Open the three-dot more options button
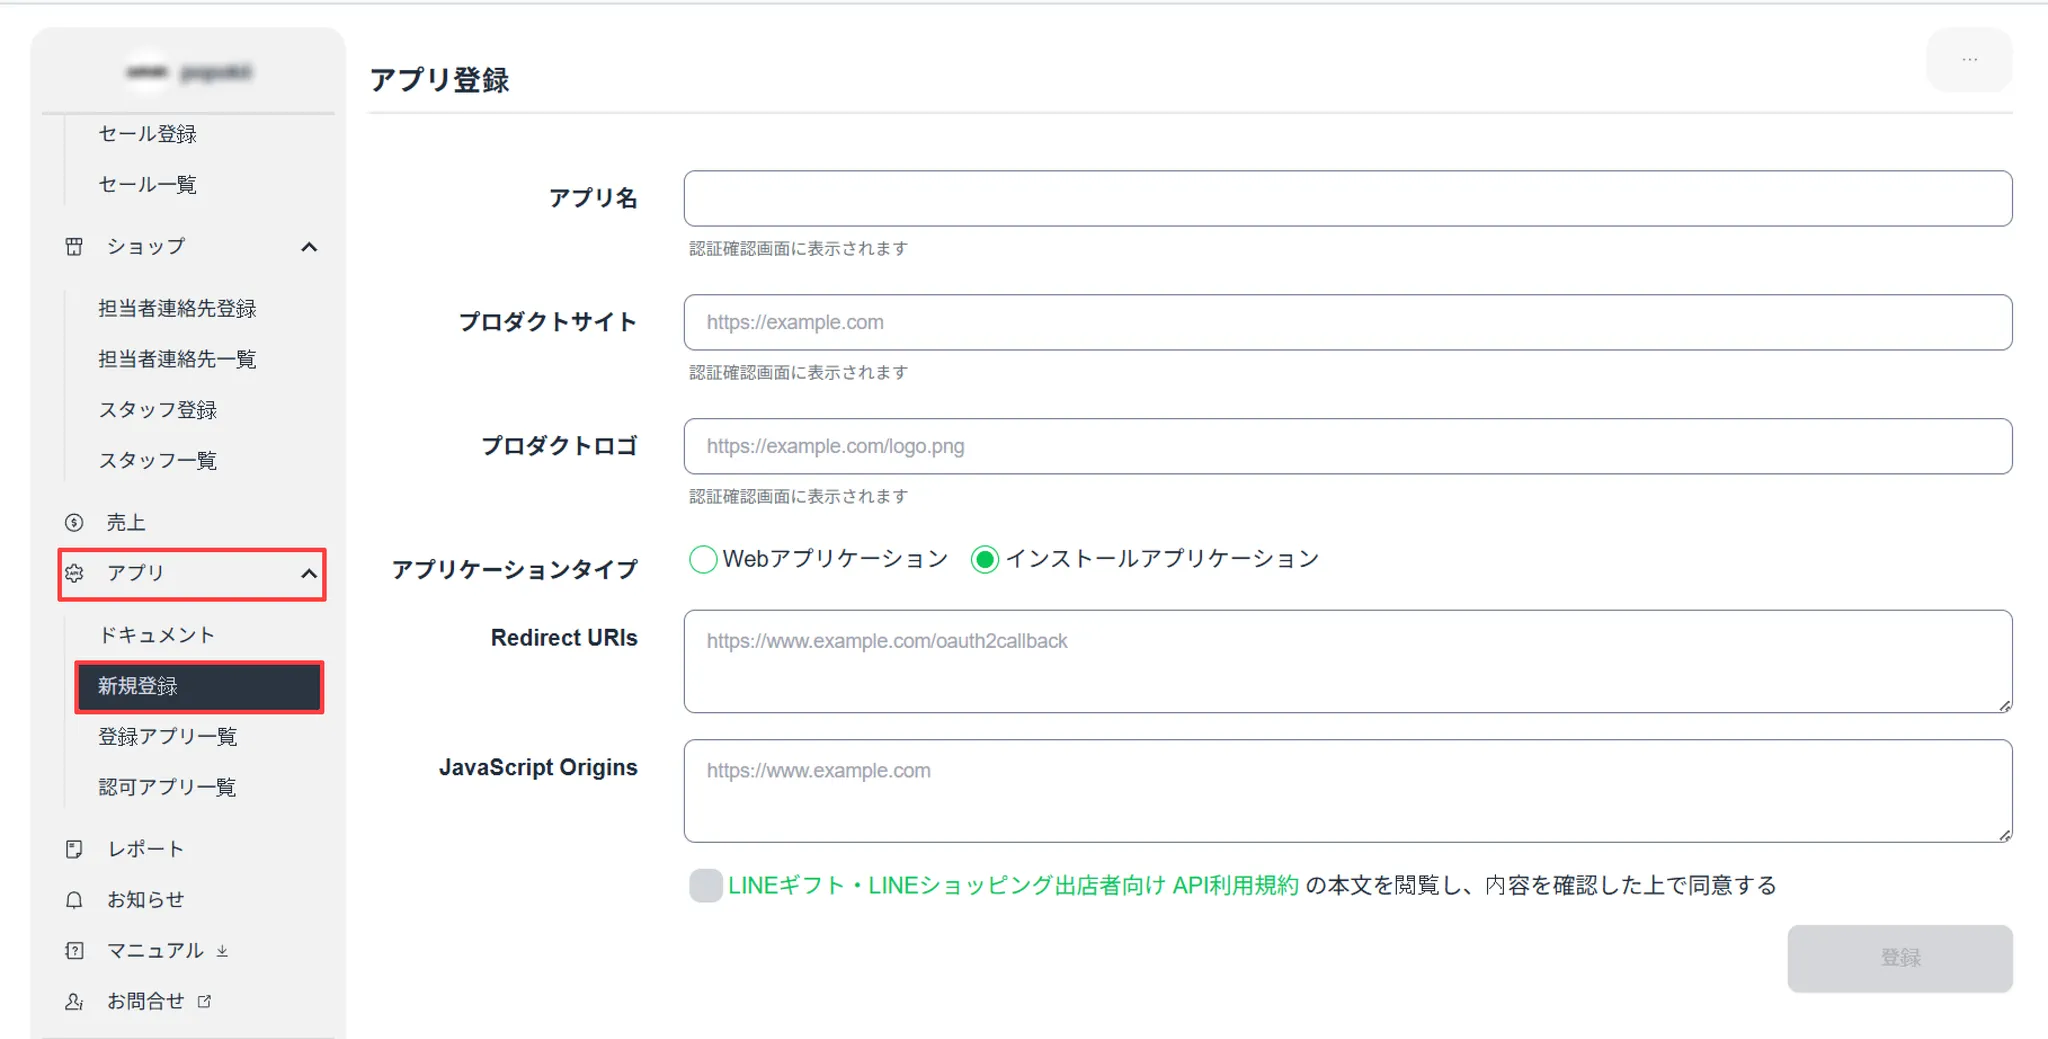 coord(1969,60)
